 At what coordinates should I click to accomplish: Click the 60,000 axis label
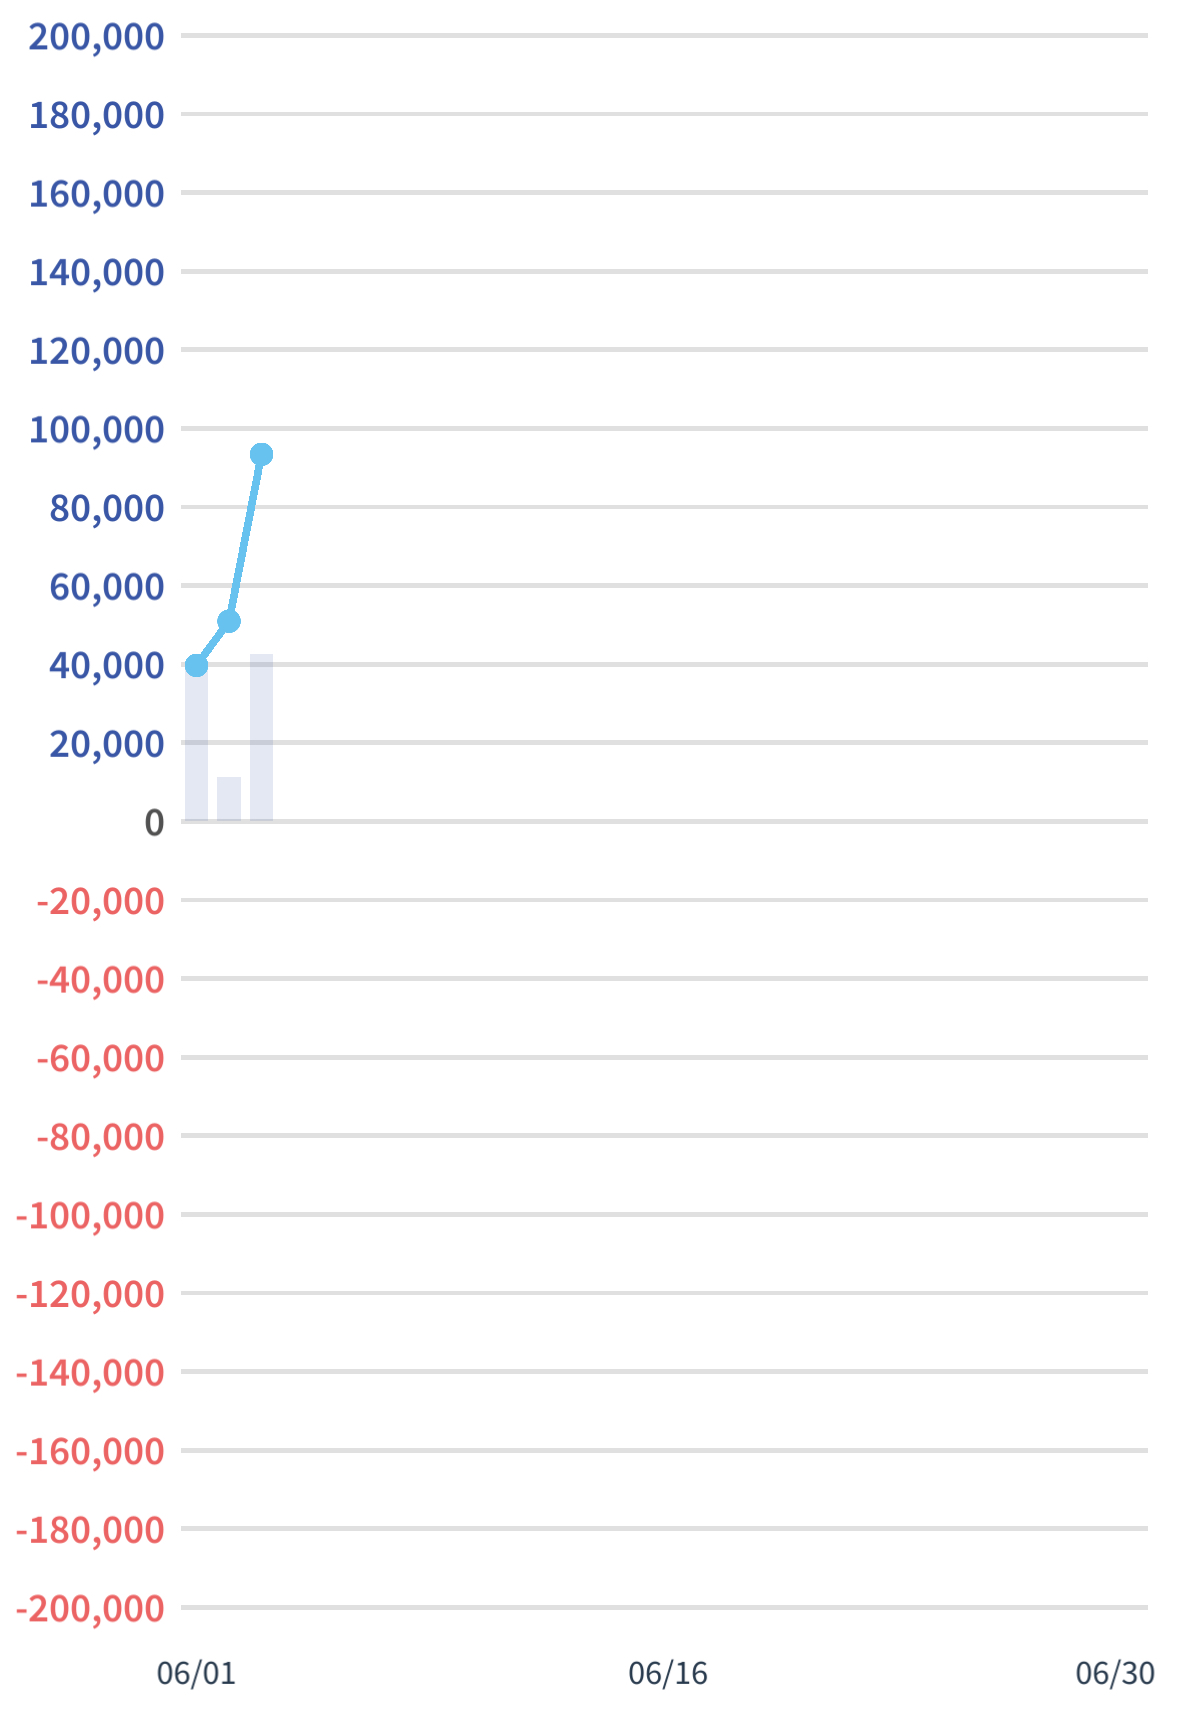click(107, 587)
